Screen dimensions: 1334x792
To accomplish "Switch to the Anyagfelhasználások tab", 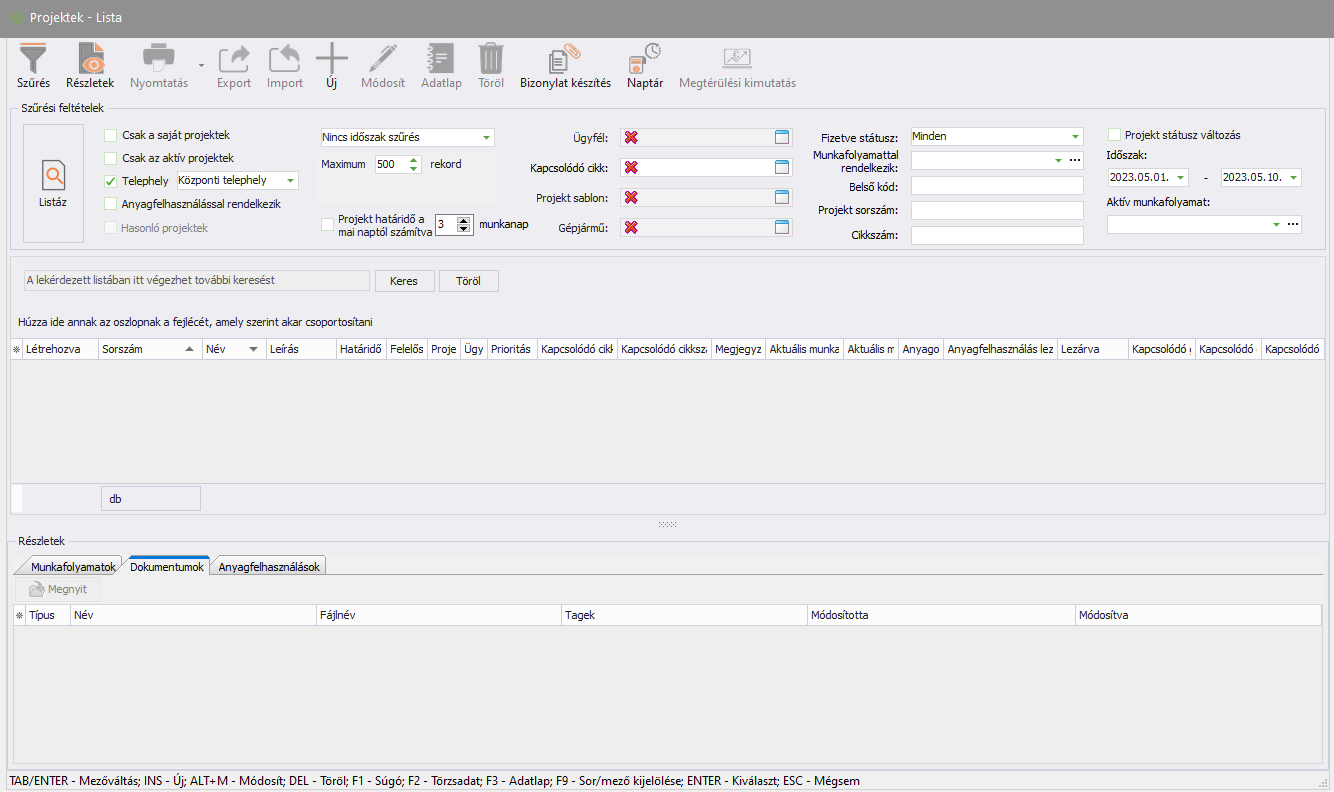I will tap(269, 567).
